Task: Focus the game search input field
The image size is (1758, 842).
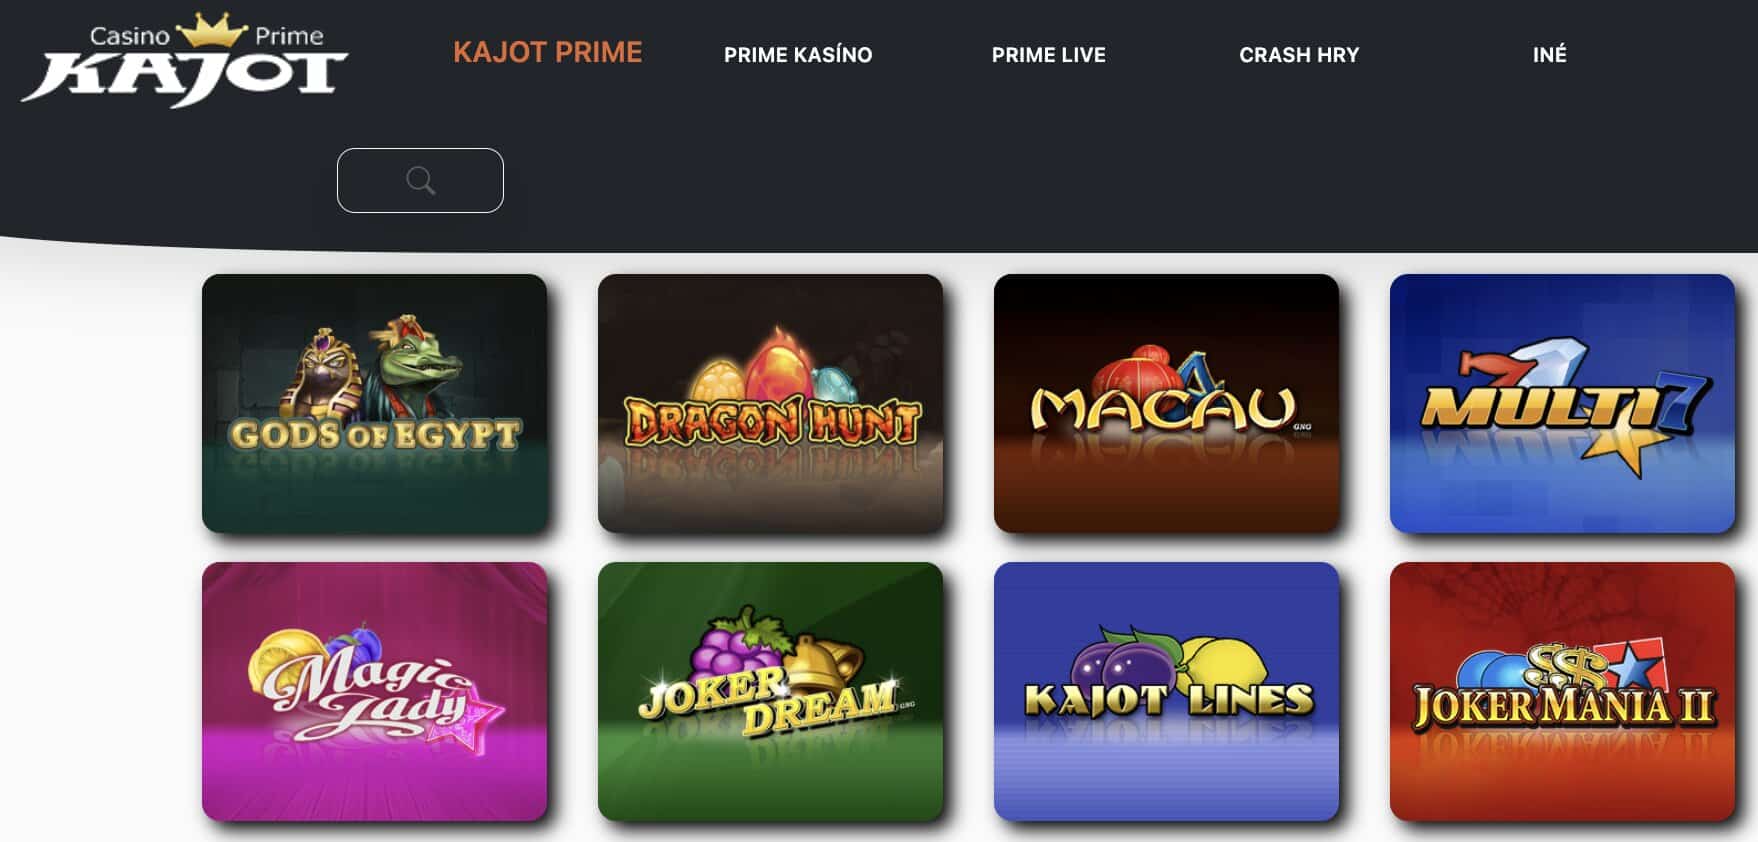Action: pyautogui.click(x=420, y=180)
